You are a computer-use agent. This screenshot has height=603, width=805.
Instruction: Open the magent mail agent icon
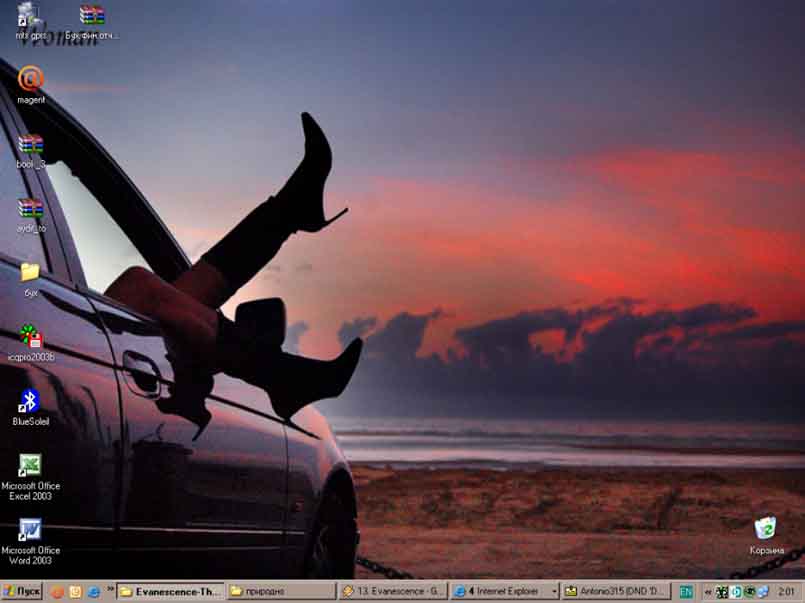click(30, 79)
